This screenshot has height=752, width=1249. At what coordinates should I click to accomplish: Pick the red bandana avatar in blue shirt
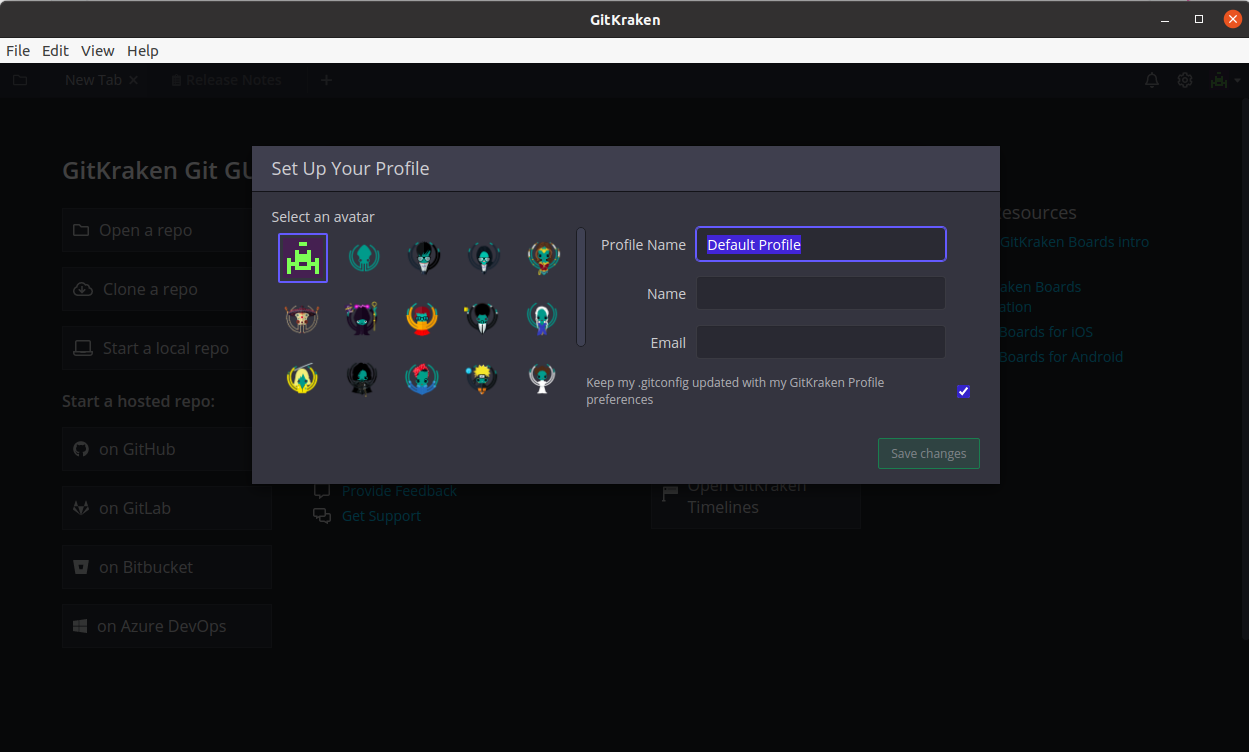point(423,378)
